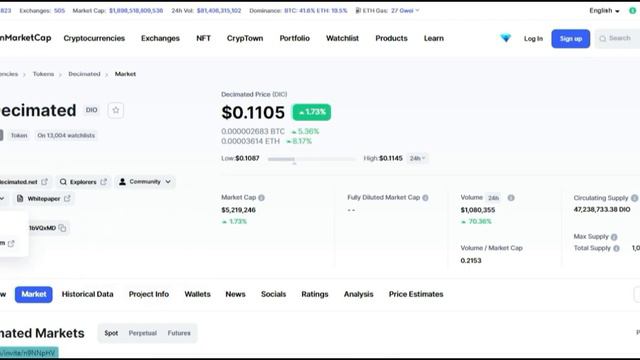The width and height of the screenshot is (640, 360).
Task: Click the Log In link
Action: point(533,38)
